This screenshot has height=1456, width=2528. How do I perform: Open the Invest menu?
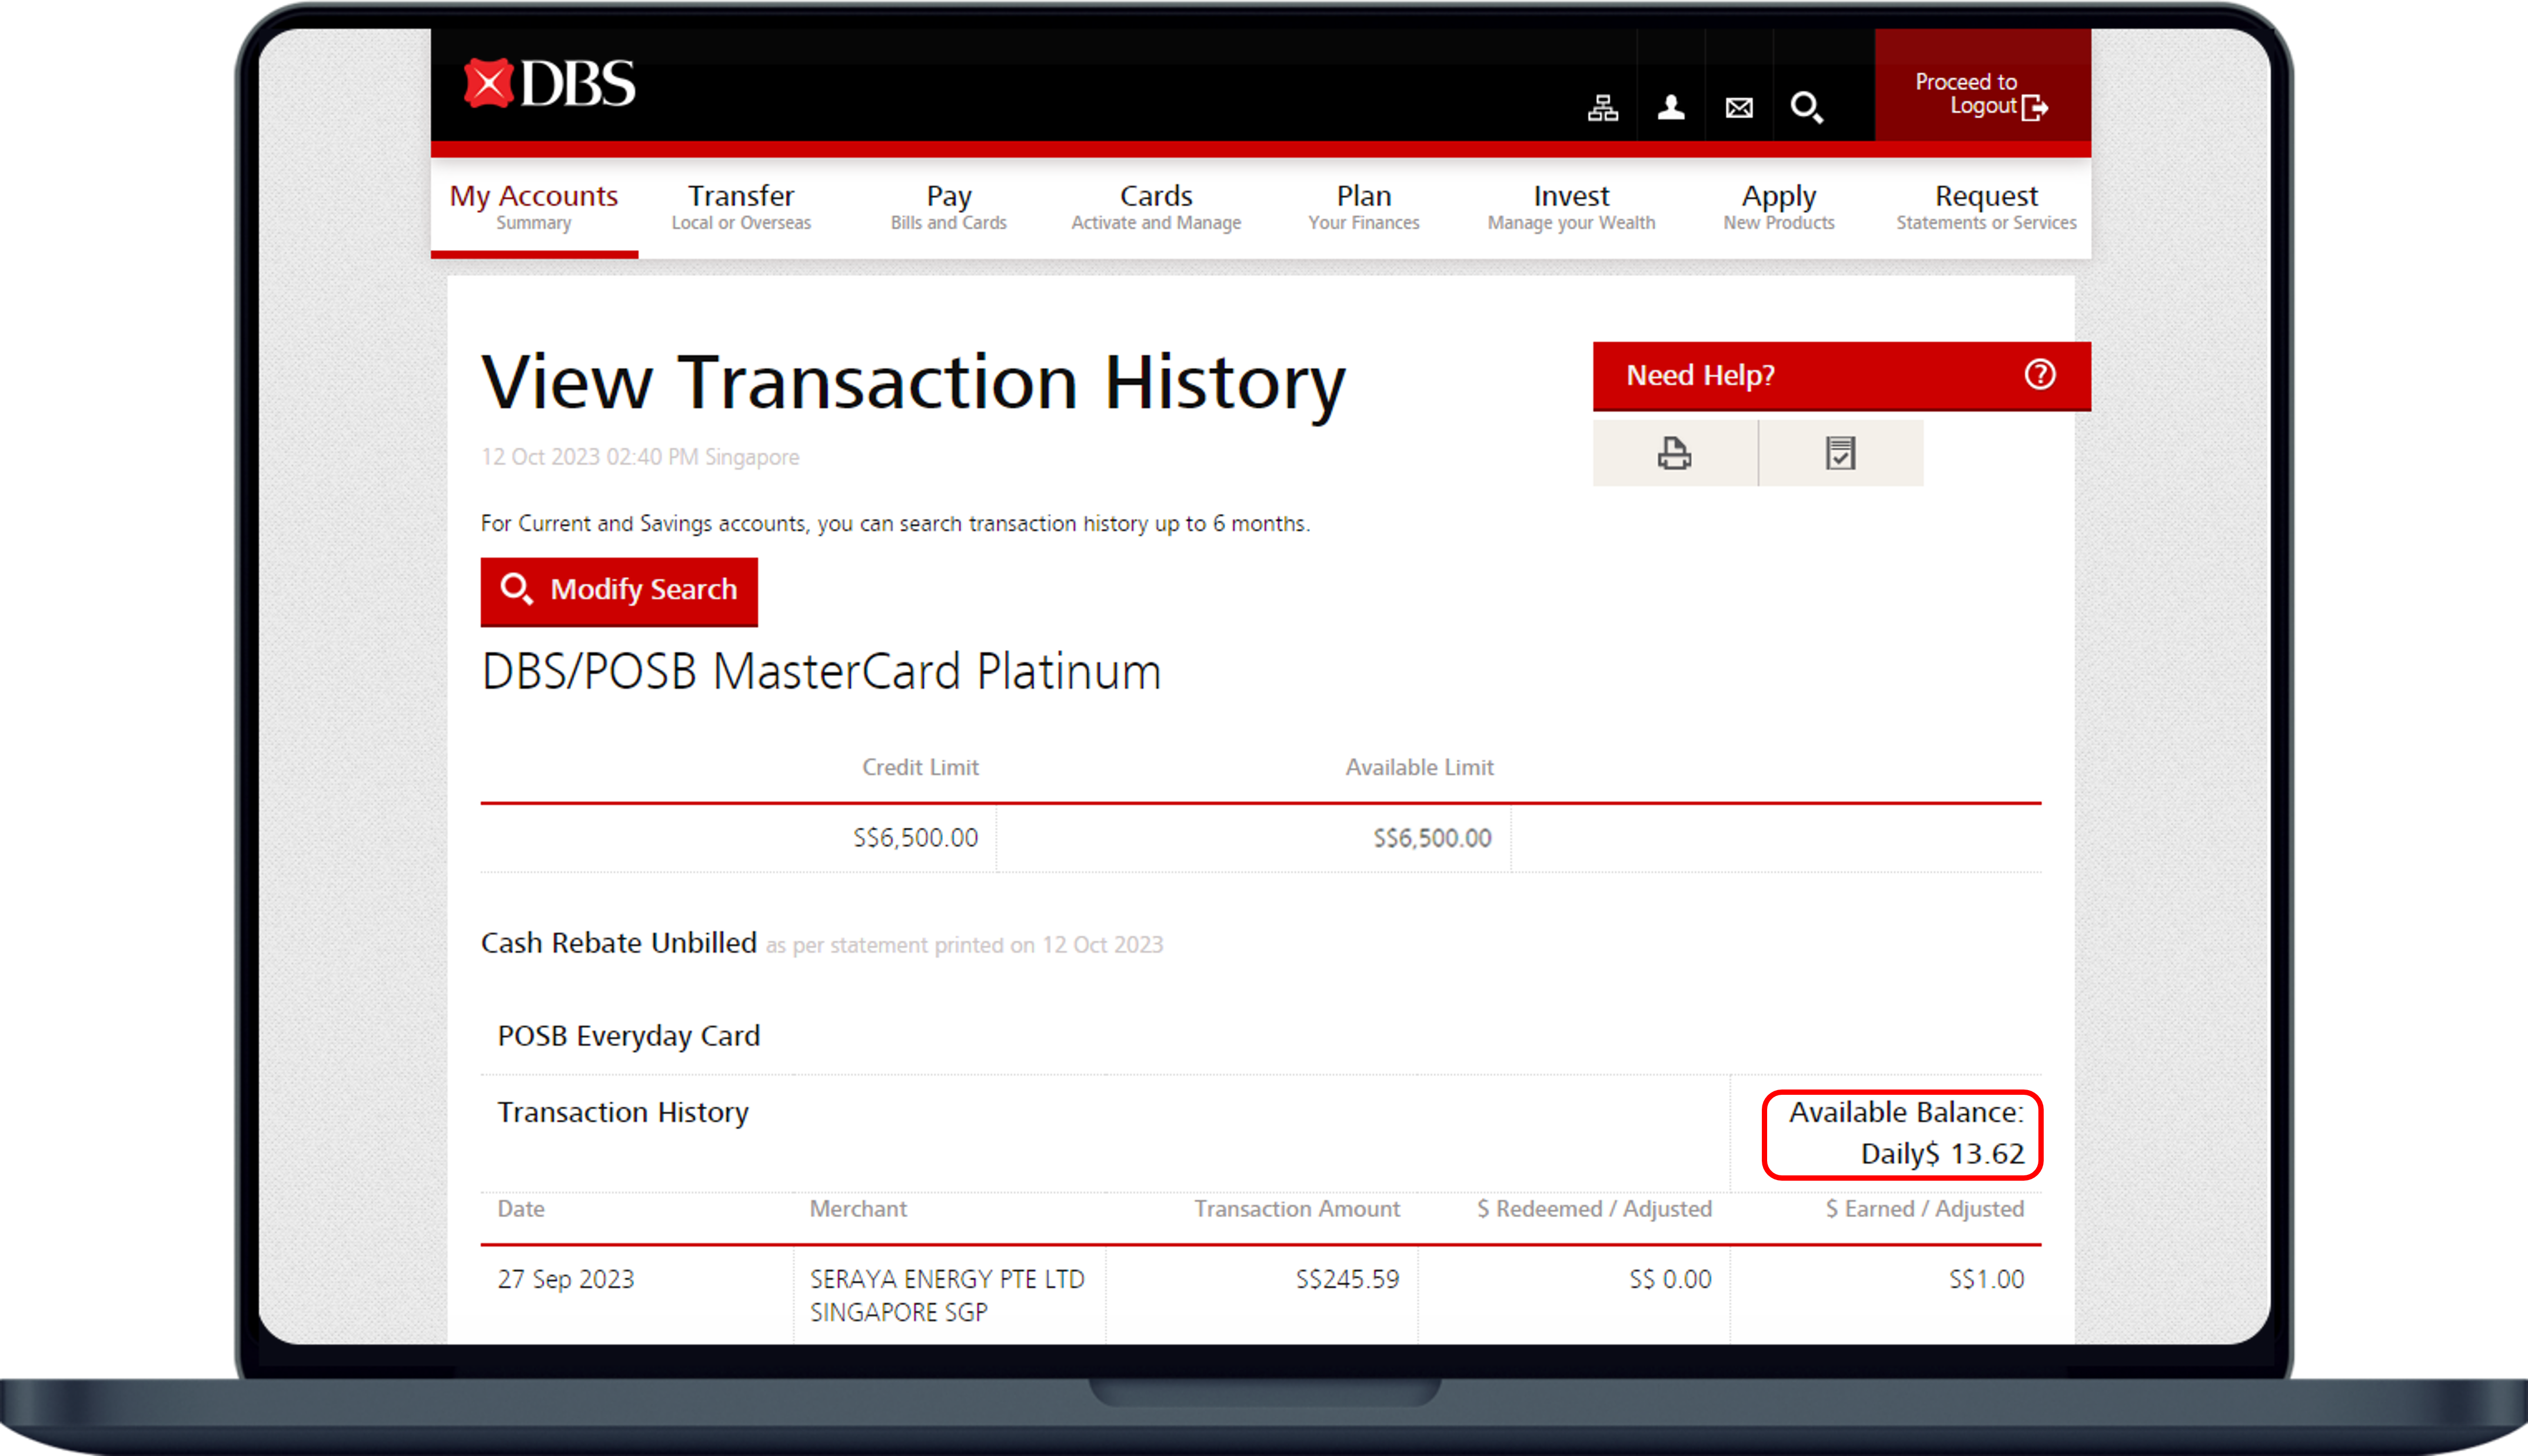(1571, 207)
